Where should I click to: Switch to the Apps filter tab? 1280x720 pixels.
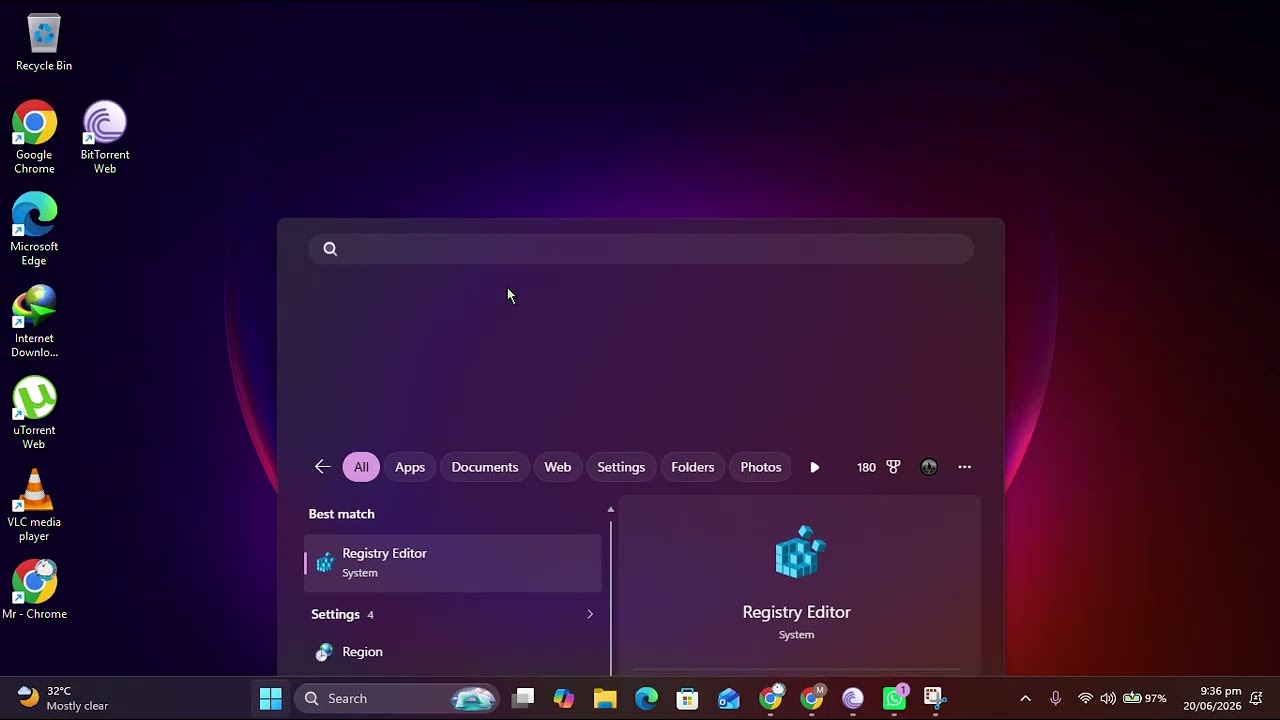(410, 467)
